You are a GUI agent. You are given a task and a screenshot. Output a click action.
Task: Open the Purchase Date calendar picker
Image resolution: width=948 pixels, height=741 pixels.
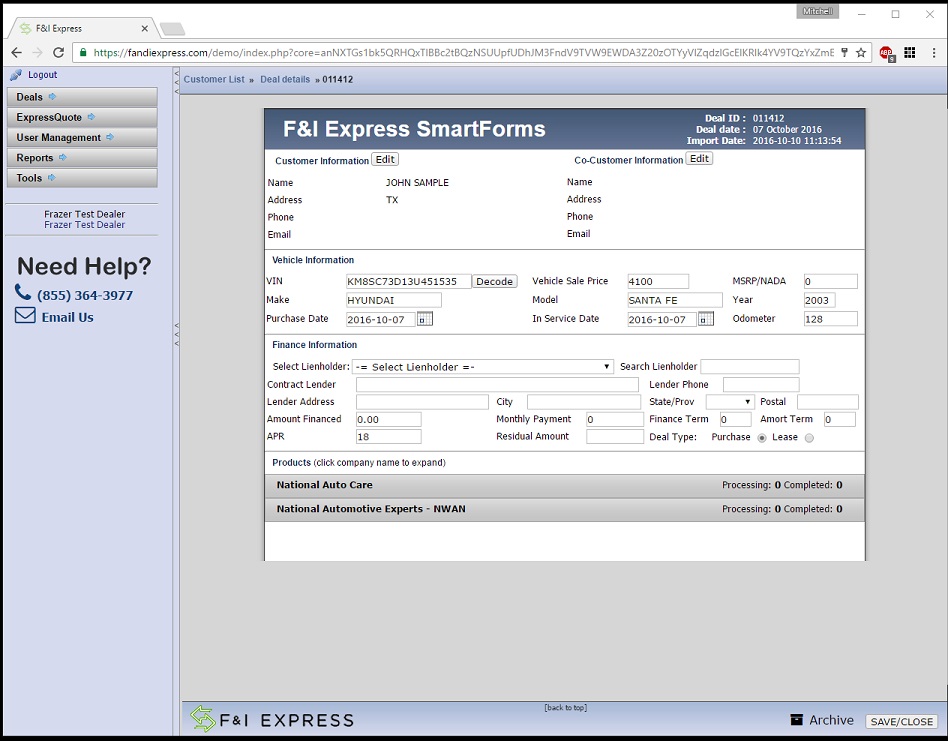click(424, 319)
